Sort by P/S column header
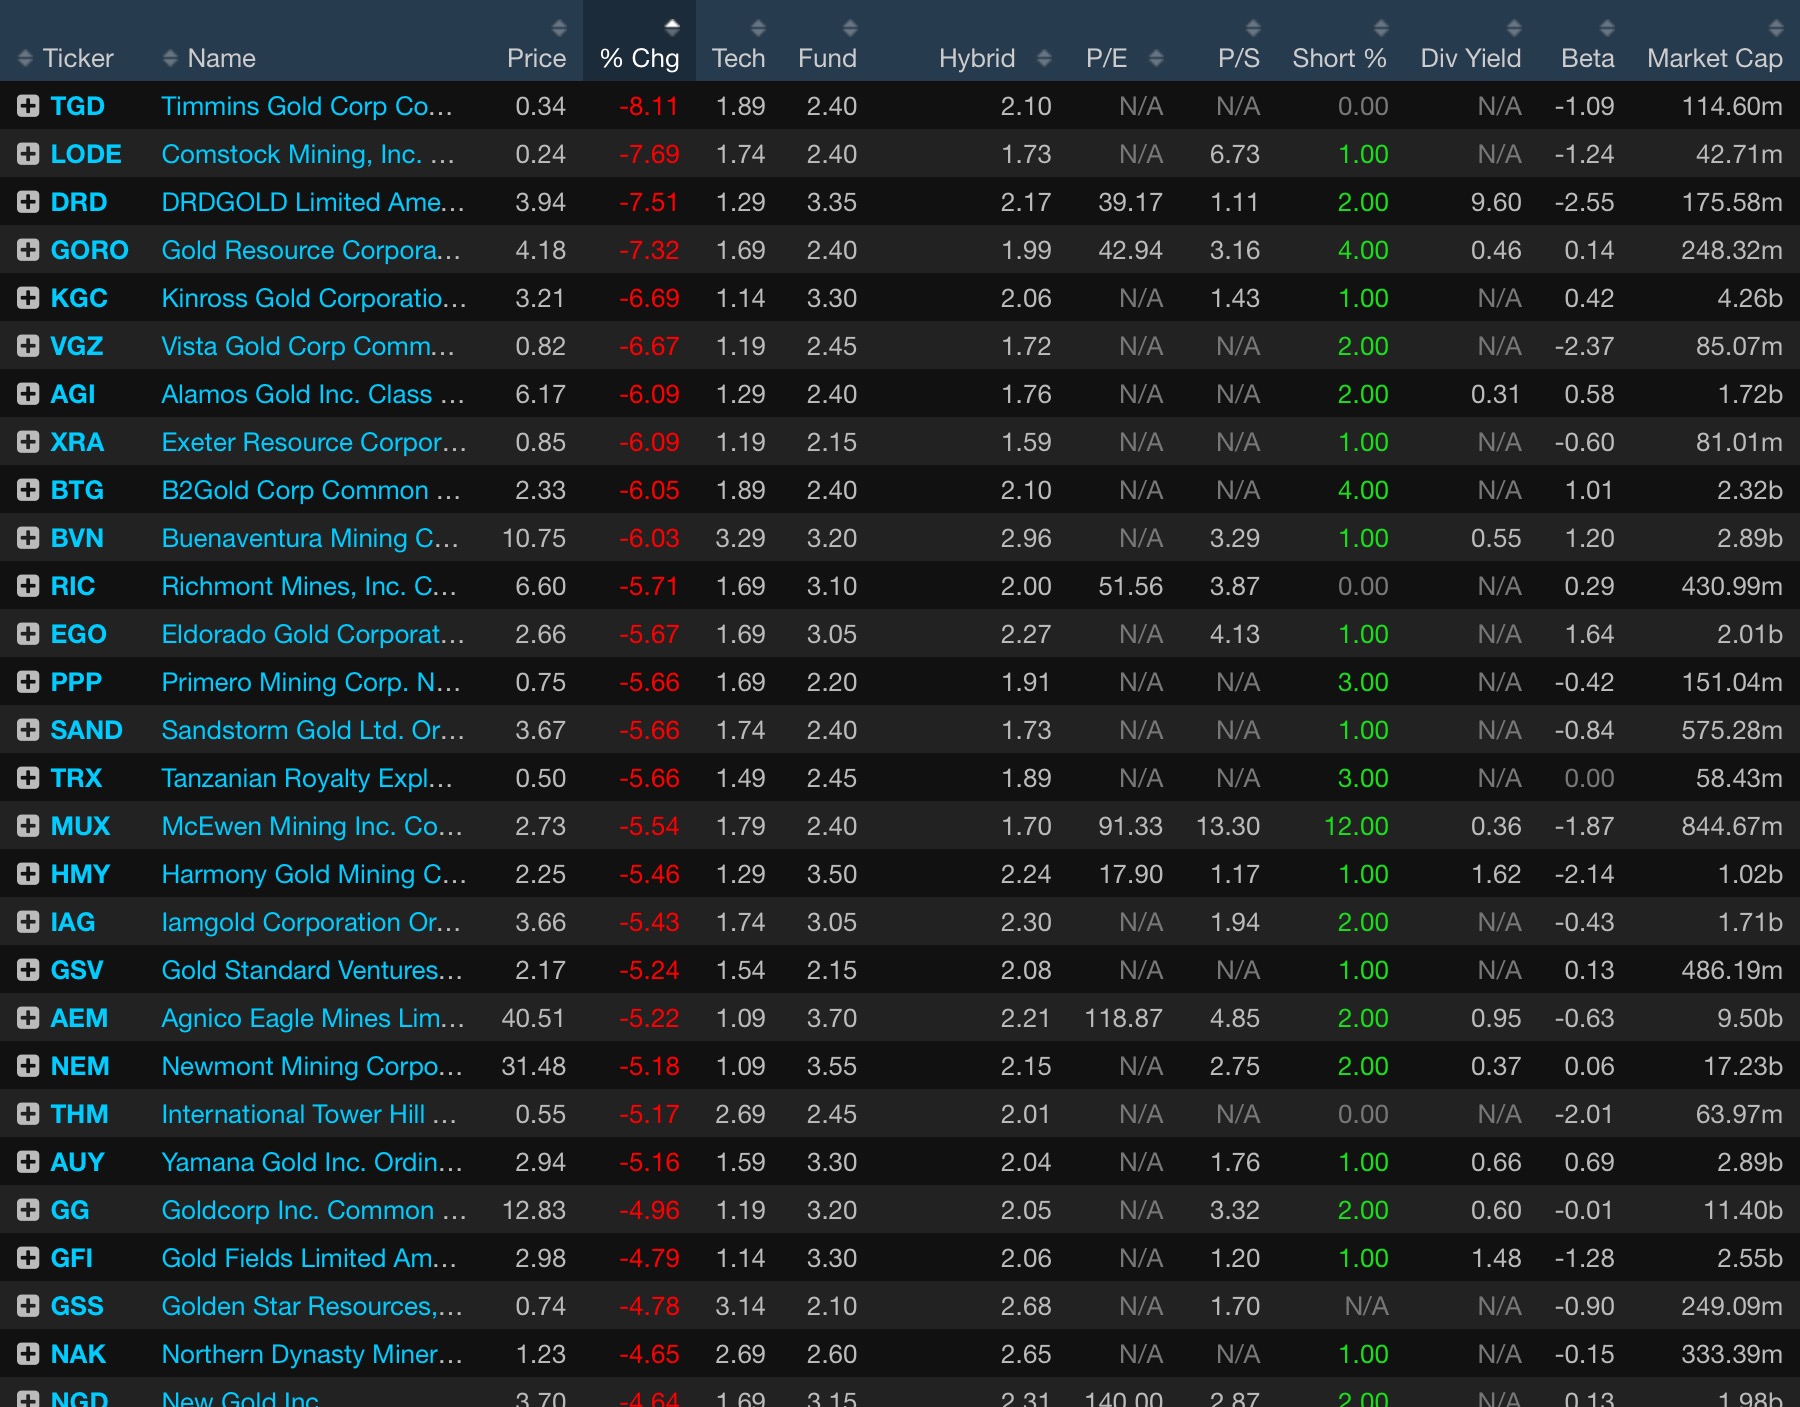The width and height of the screenshot is (1800, 1407). (1238, 58)
